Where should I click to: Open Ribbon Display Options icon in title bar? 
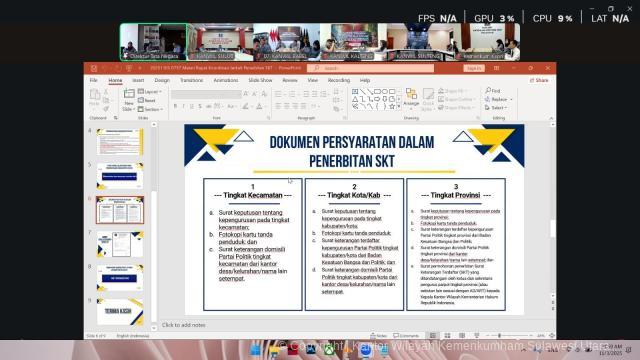(x=496, y=68)
